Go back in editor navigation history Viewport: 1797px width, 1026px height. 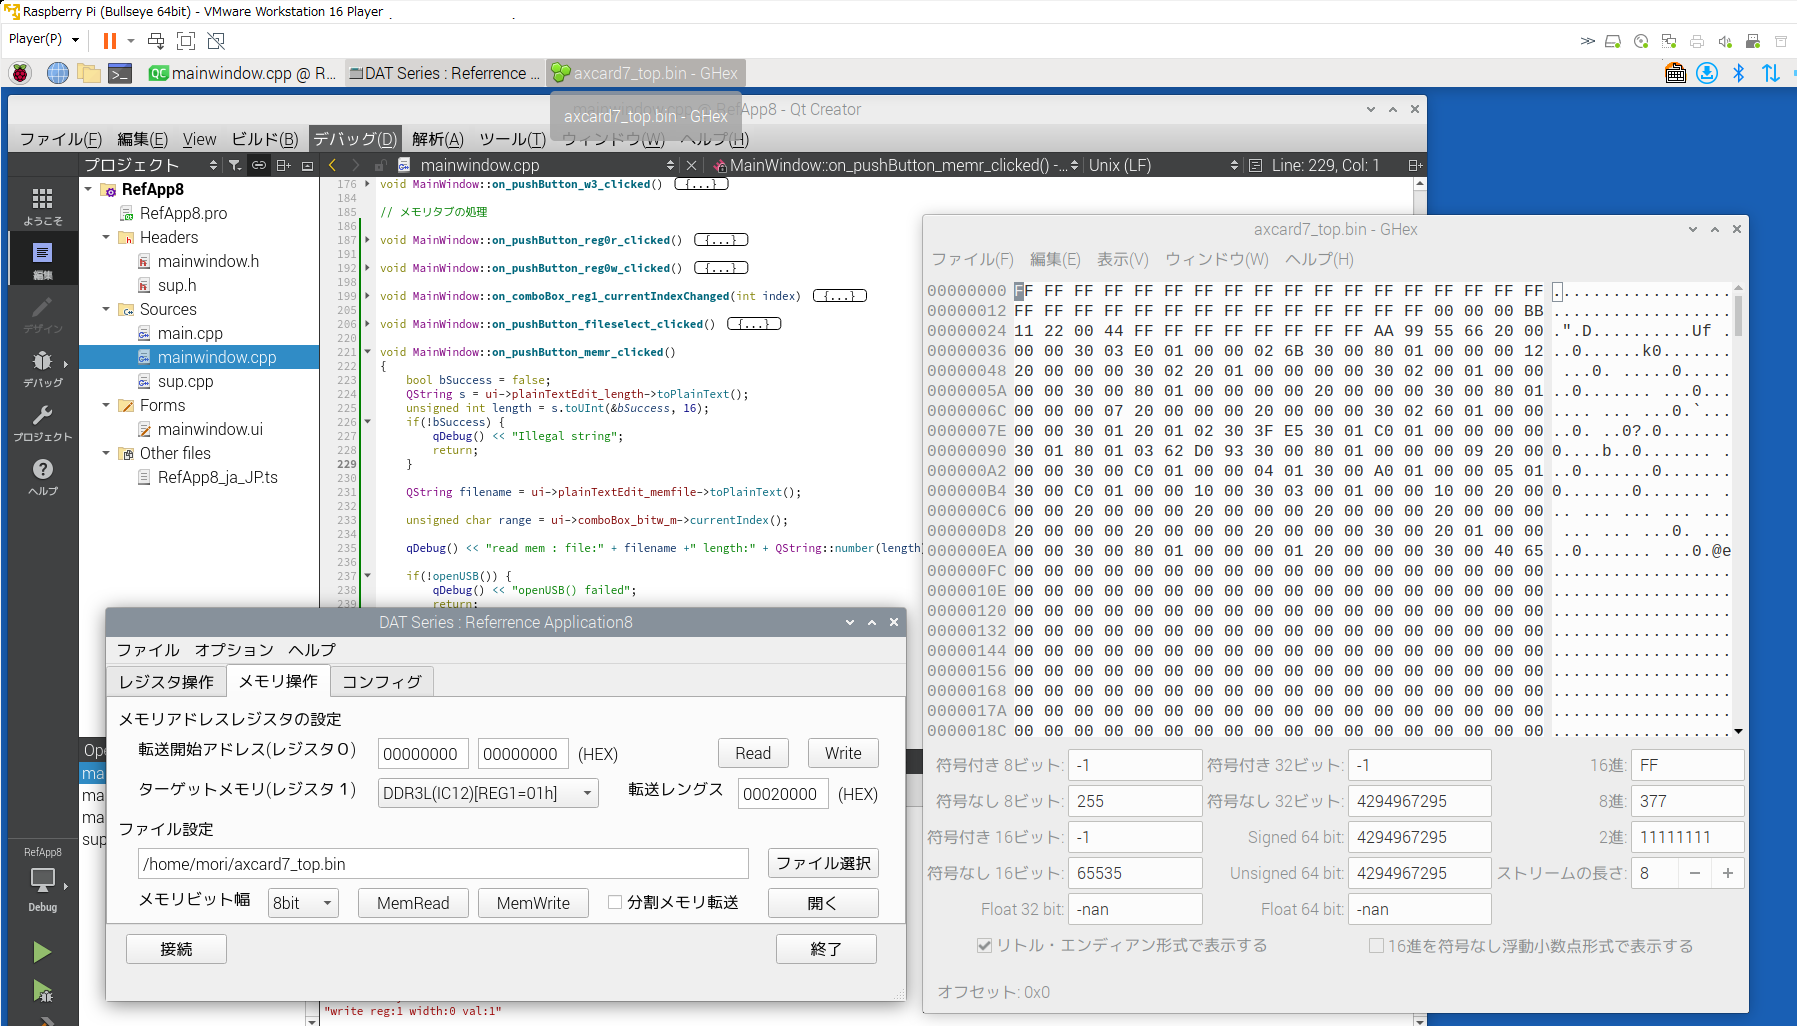click(x=333, y=165)
